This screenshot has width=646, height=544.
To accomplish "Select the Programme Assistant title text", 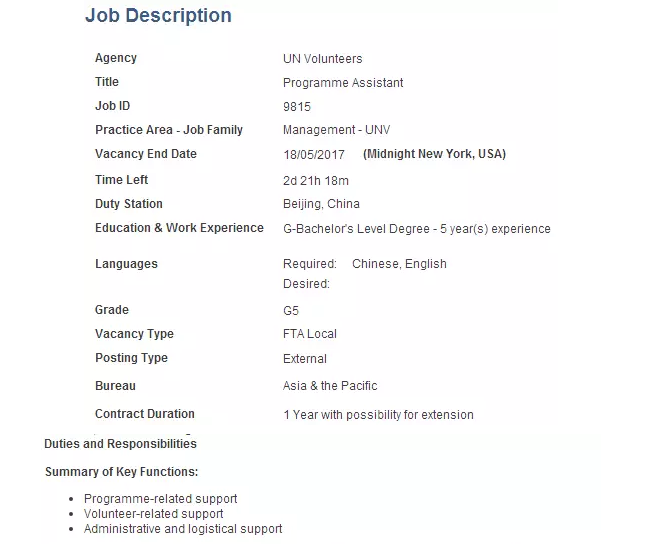I will (x=343, y=83).
